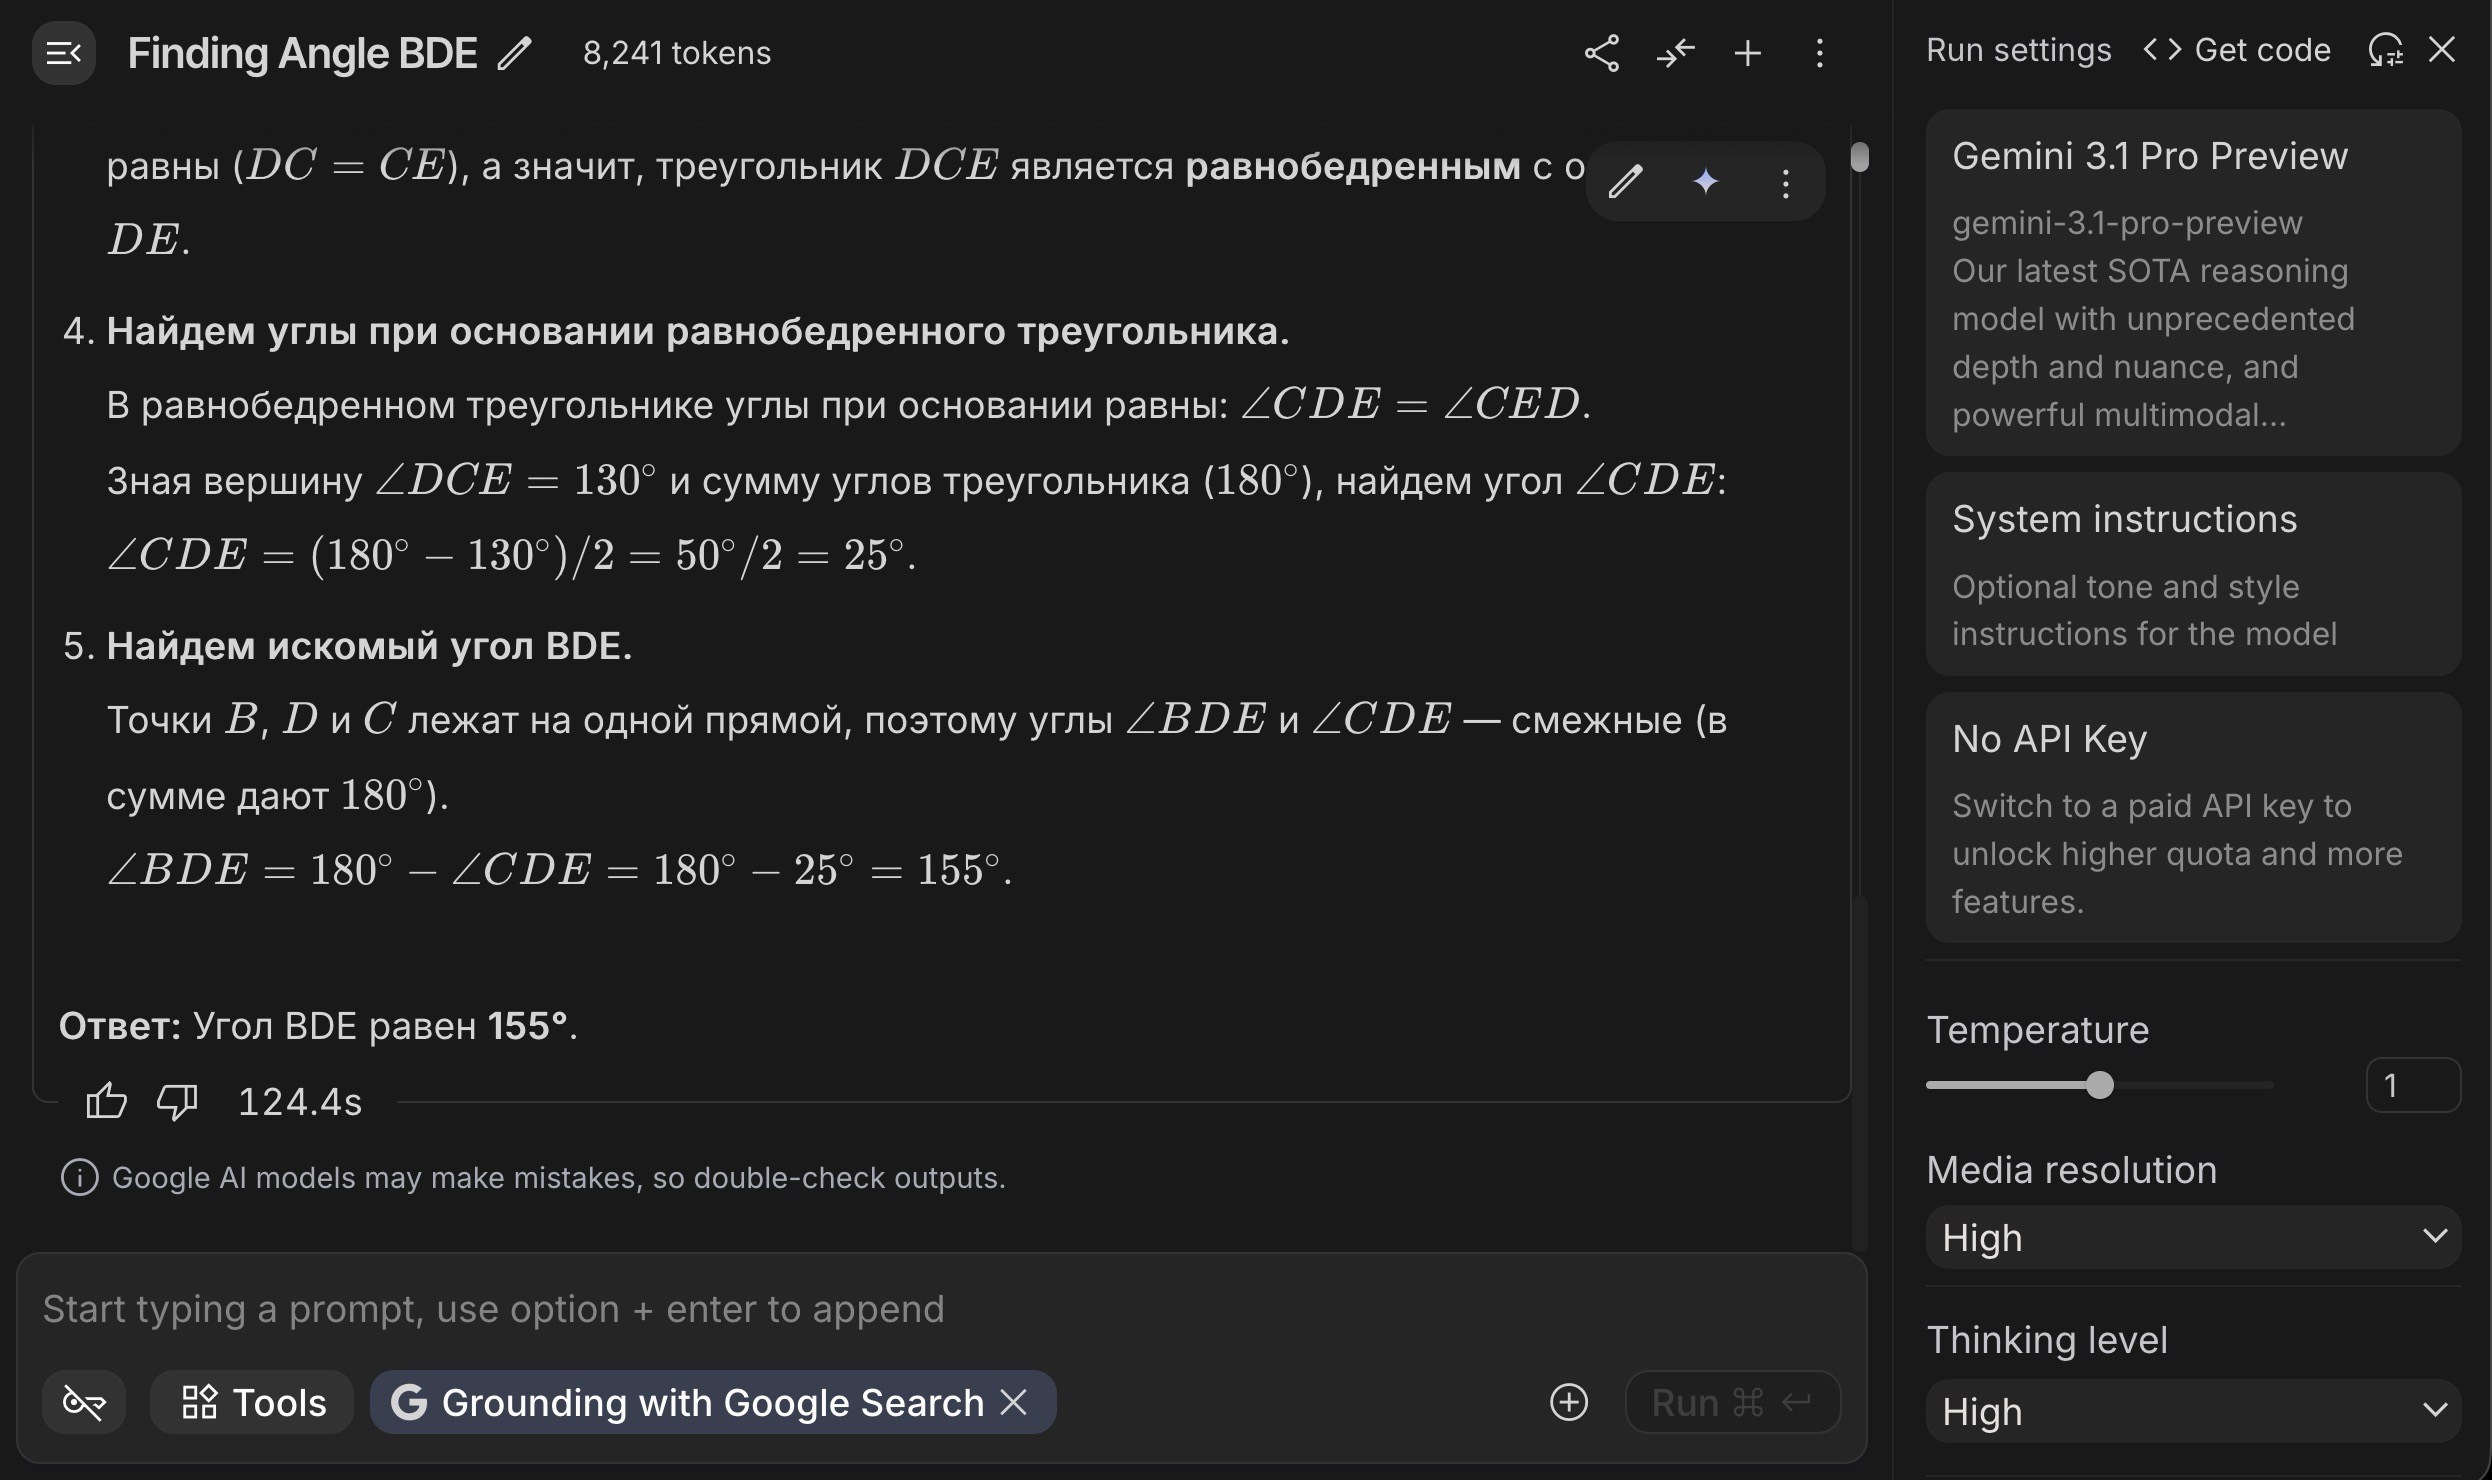Edit the response with pencil icon
The width and height of the screenshot is (2492, 1480).
point(1626,182)
